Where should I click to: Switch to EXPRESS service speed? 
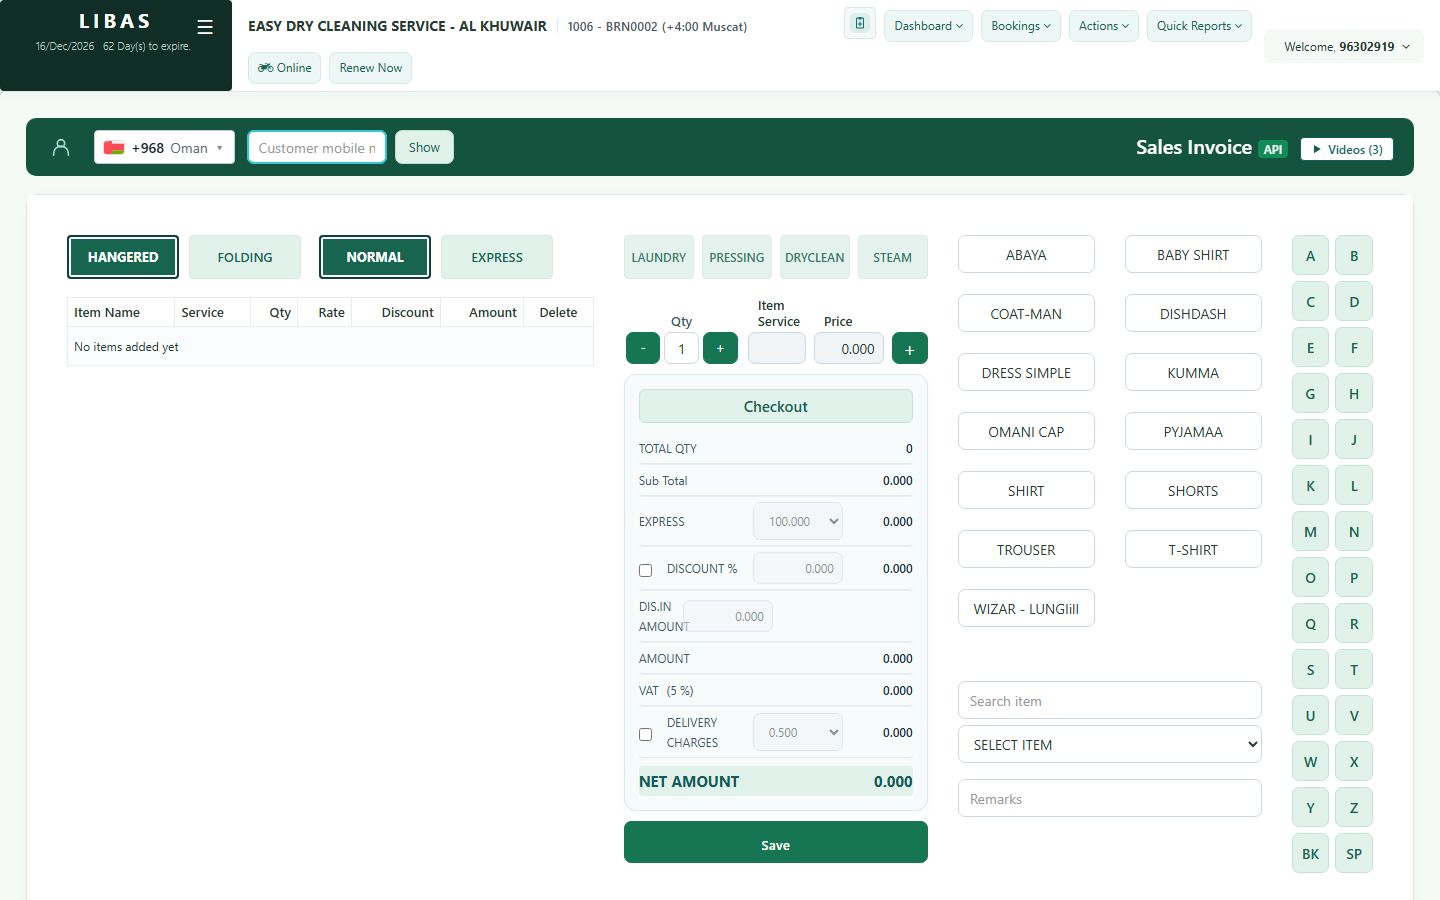click(497, 257)
